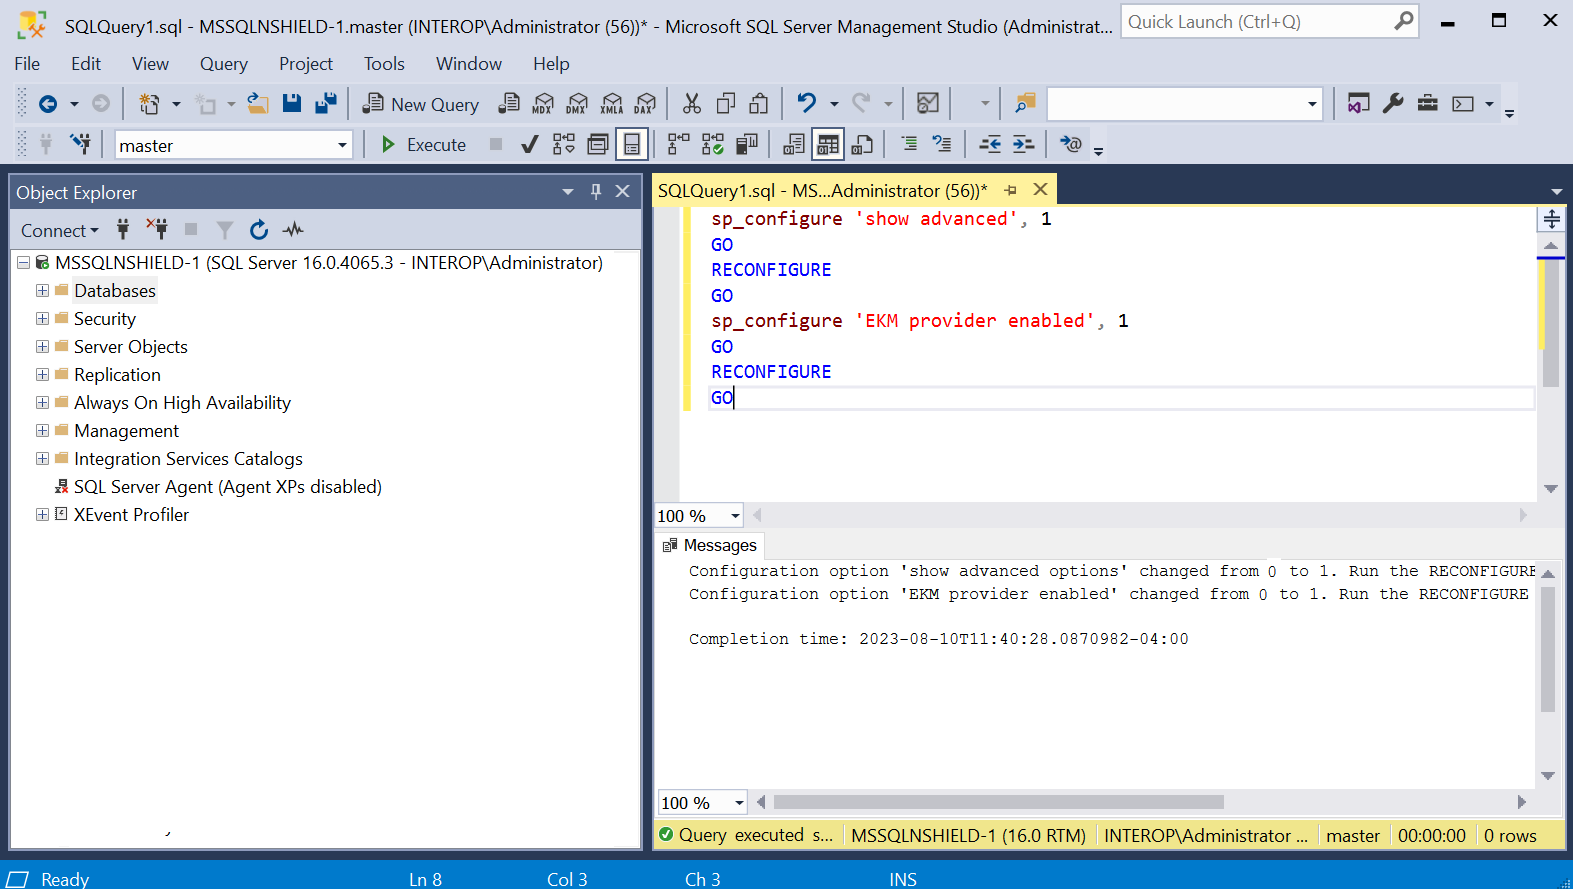The height and width of the screenshot is (889, 1573).
Task: Click the Copy icon in toolbar
Action: tap(726, 103)
